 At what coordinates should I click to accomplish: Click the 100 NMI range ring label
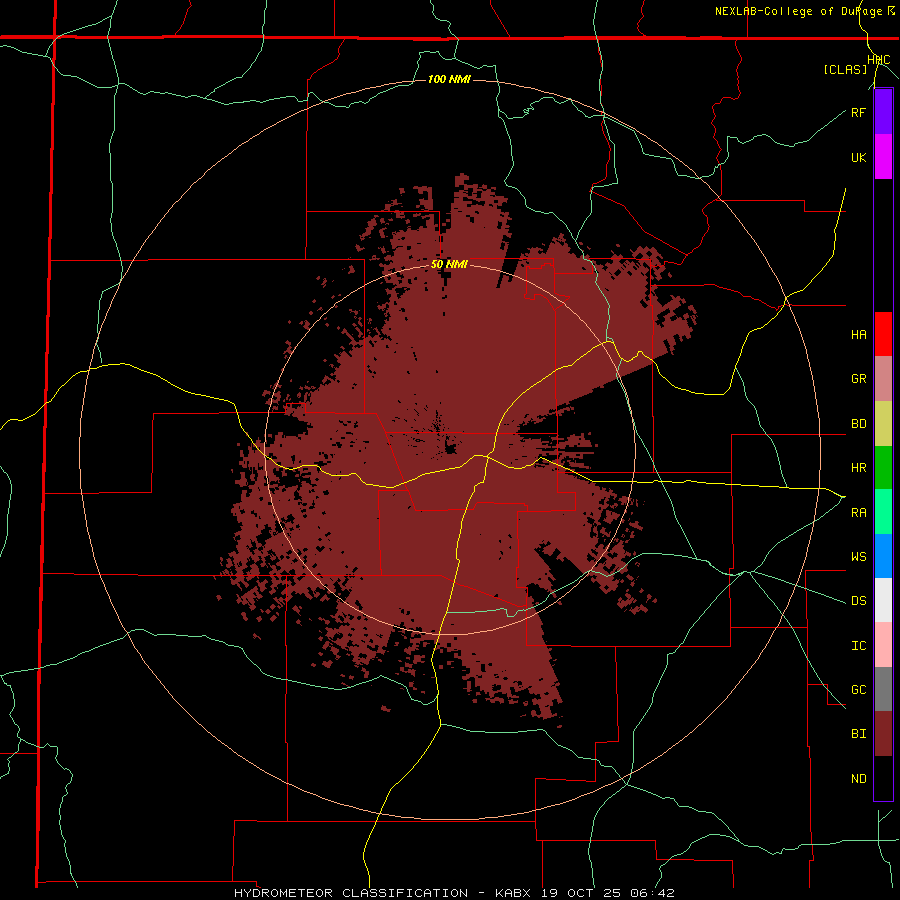point(449,79)
